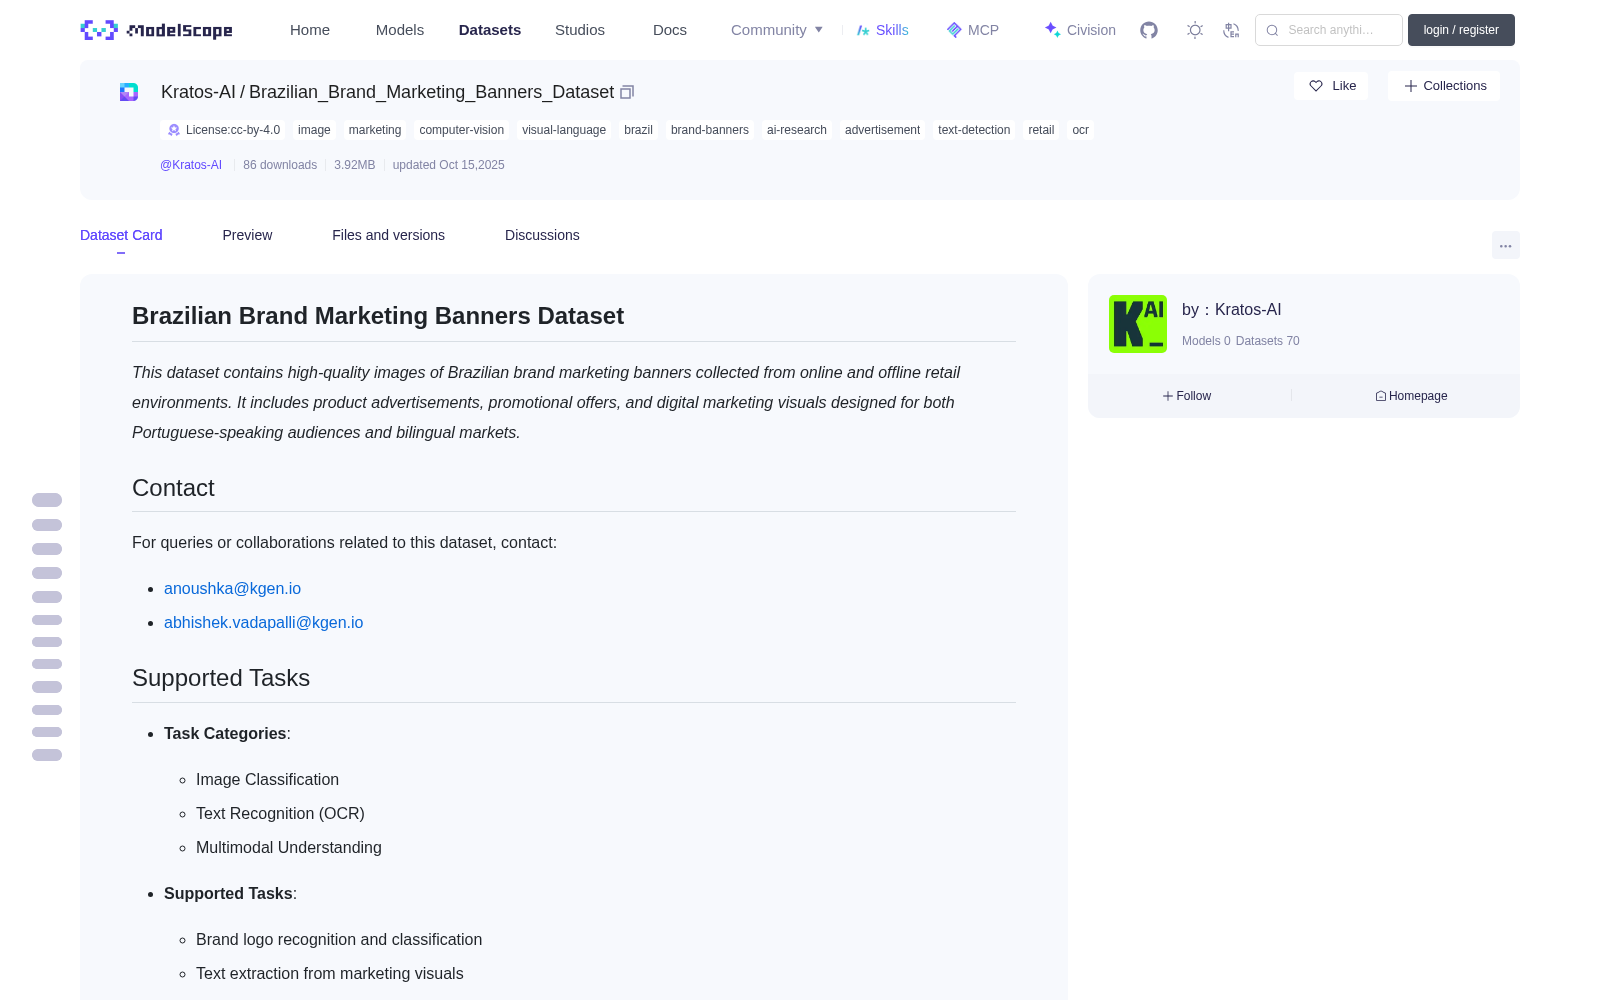Like this dataset
1600x1000 pixels.
1331,86
